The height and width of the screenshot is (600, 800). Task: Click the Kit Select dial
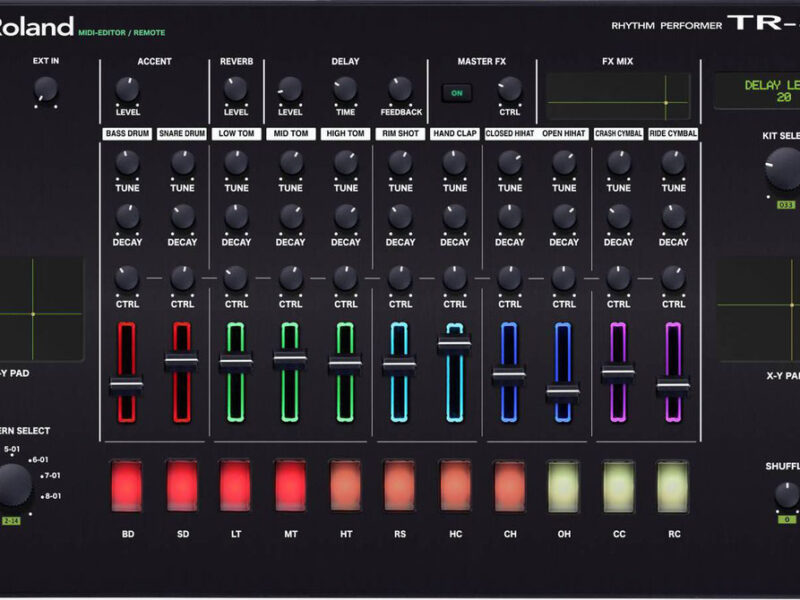(x=783, y=169)
